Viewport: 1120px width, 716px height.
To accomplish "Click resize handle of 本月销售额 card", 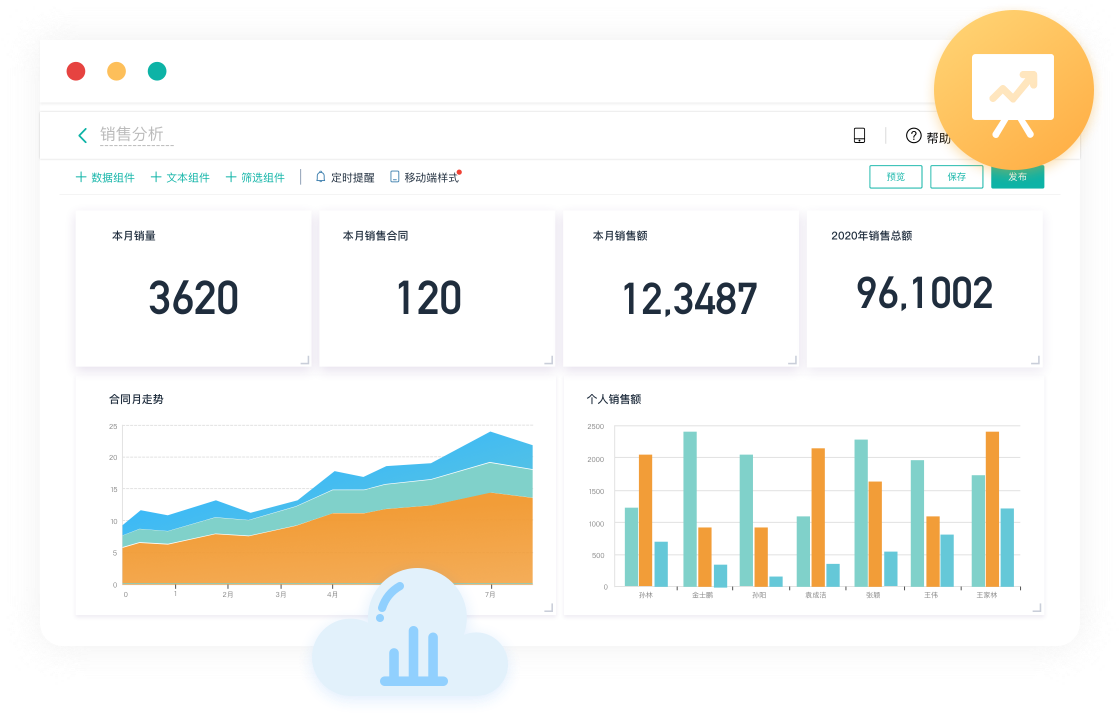I will 792,360.
